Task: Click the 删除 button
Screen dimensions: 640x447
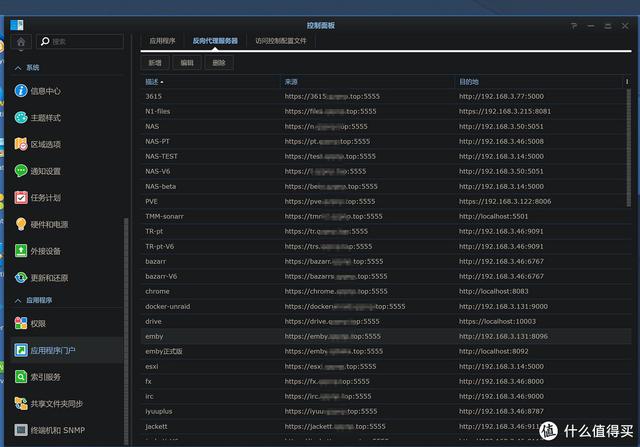Action: click(x=218, y=62)
